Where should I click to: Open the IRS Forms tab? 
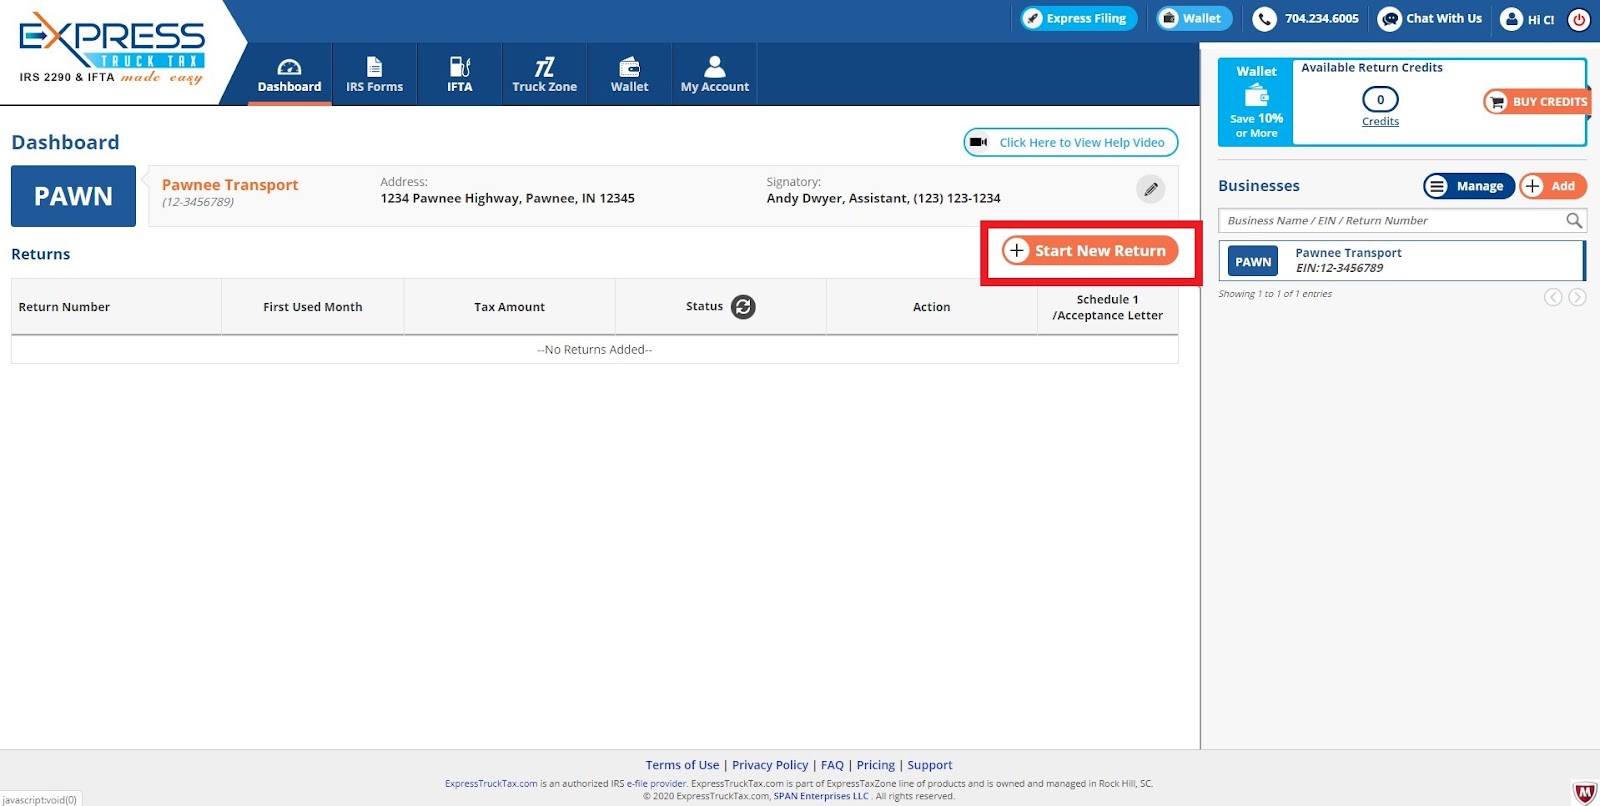click(374, 75)
